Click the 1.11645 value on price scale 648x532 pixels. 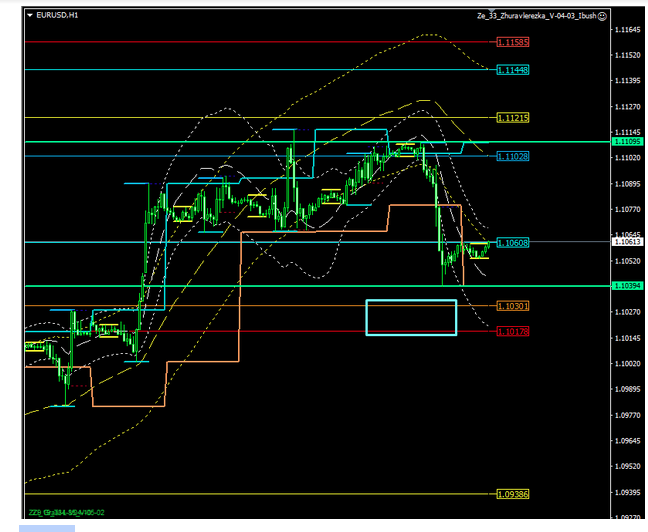(x=629, y=29)
